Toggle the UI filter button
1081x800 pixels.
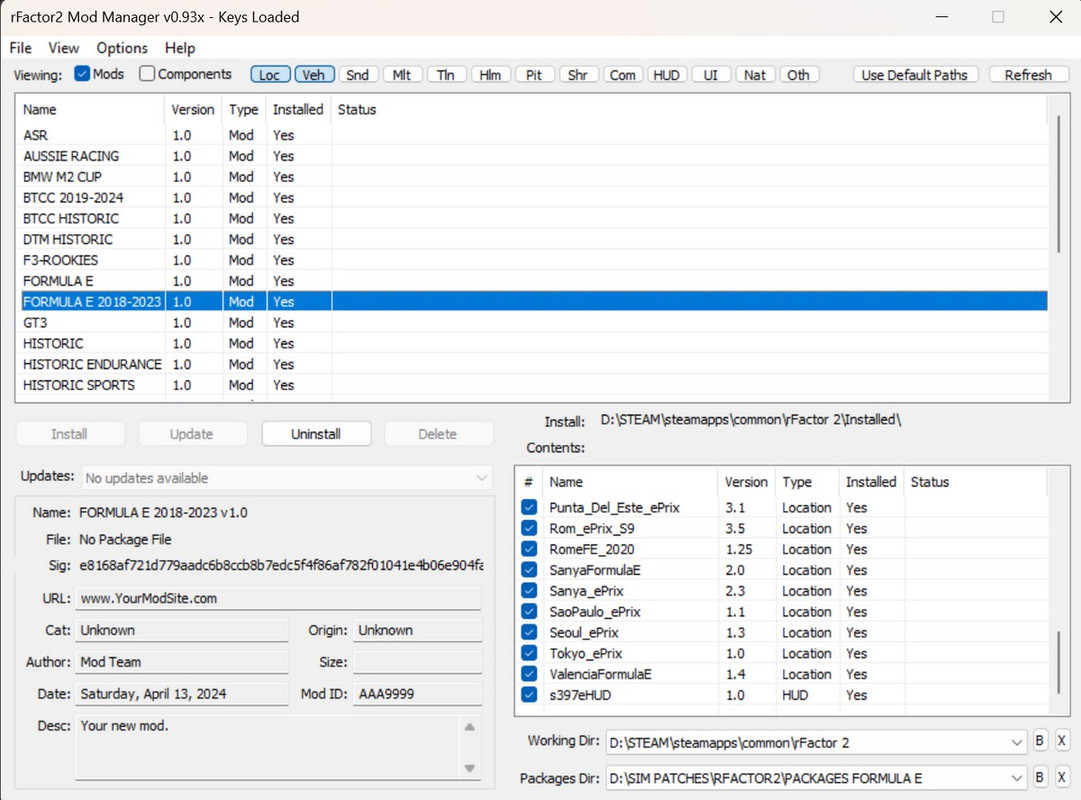[x=710, y=74]
